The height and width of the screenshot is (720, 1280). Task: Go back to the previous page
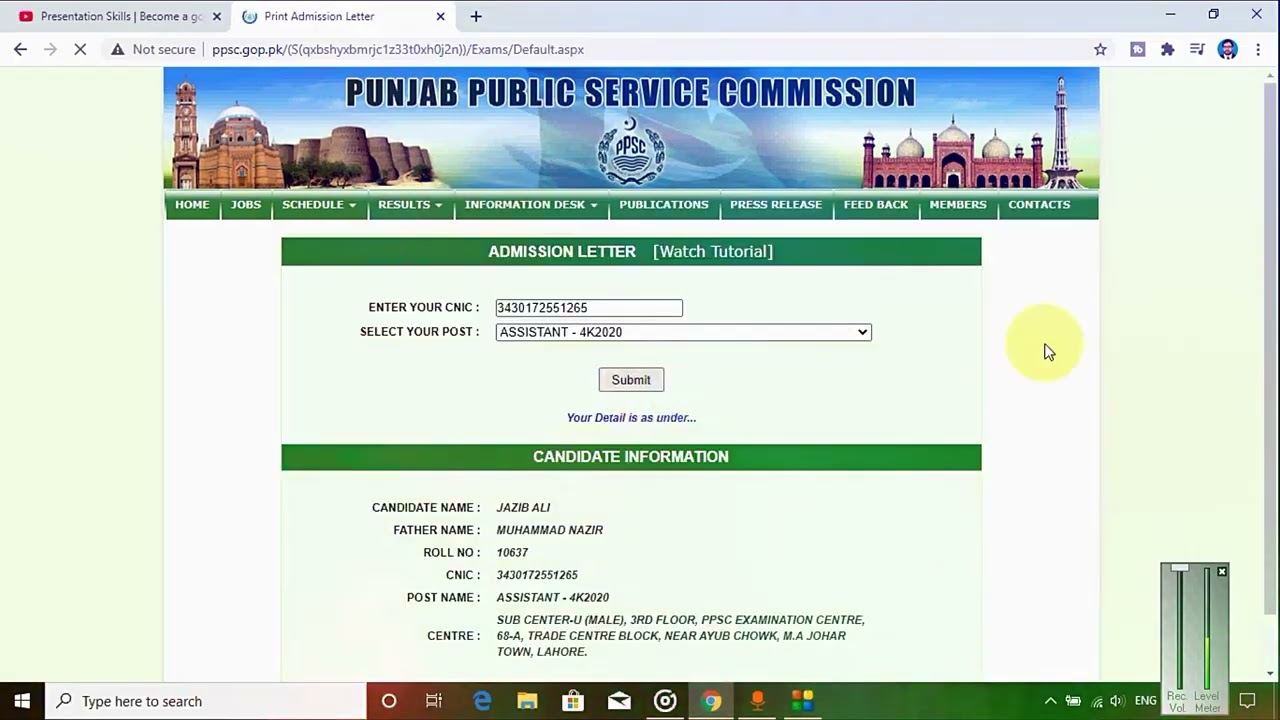(20, 49)
